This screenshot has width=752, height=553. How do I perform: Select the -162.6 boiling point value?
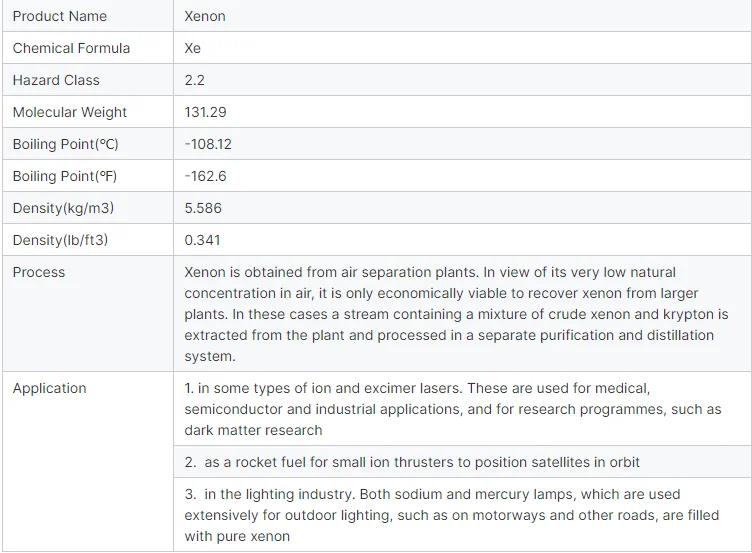(x=205, y=176)
